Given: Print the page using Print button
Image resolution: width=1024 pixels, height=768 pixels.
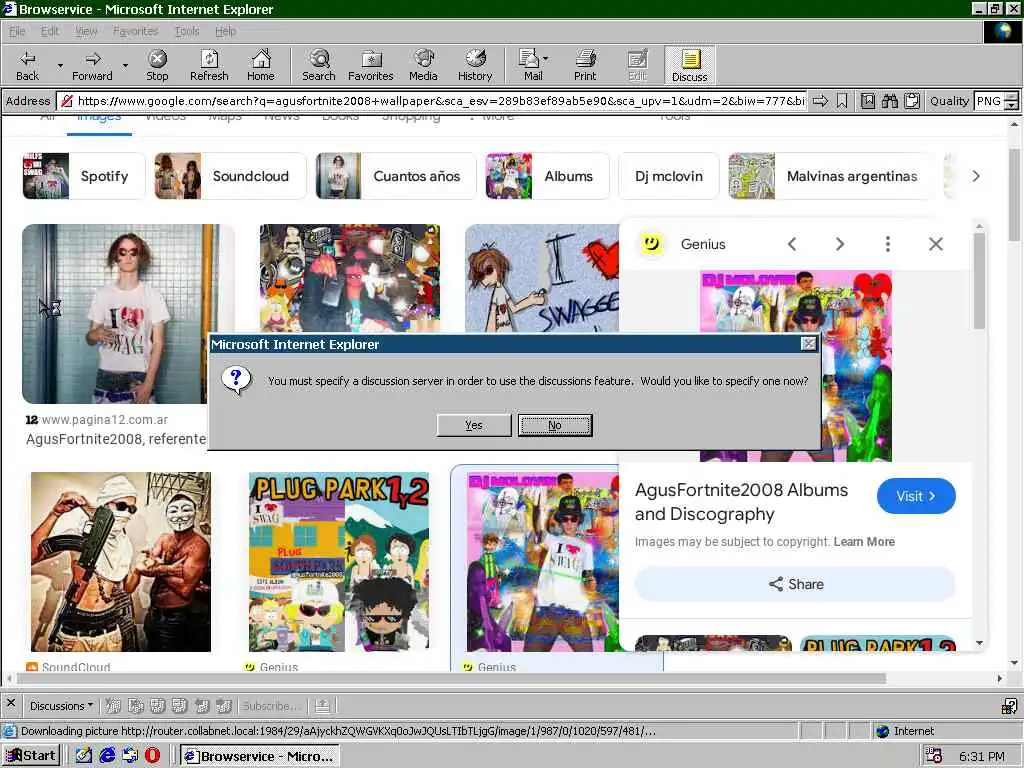Looking at the screenshot, I should click(x=585, y=65).
